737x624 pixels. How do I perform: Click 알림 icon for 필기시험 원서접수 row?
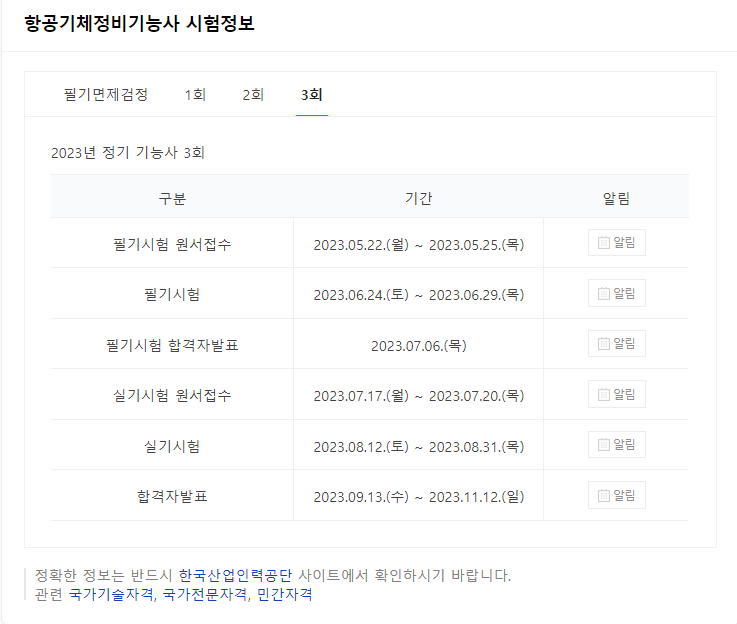tap(616, 242)
